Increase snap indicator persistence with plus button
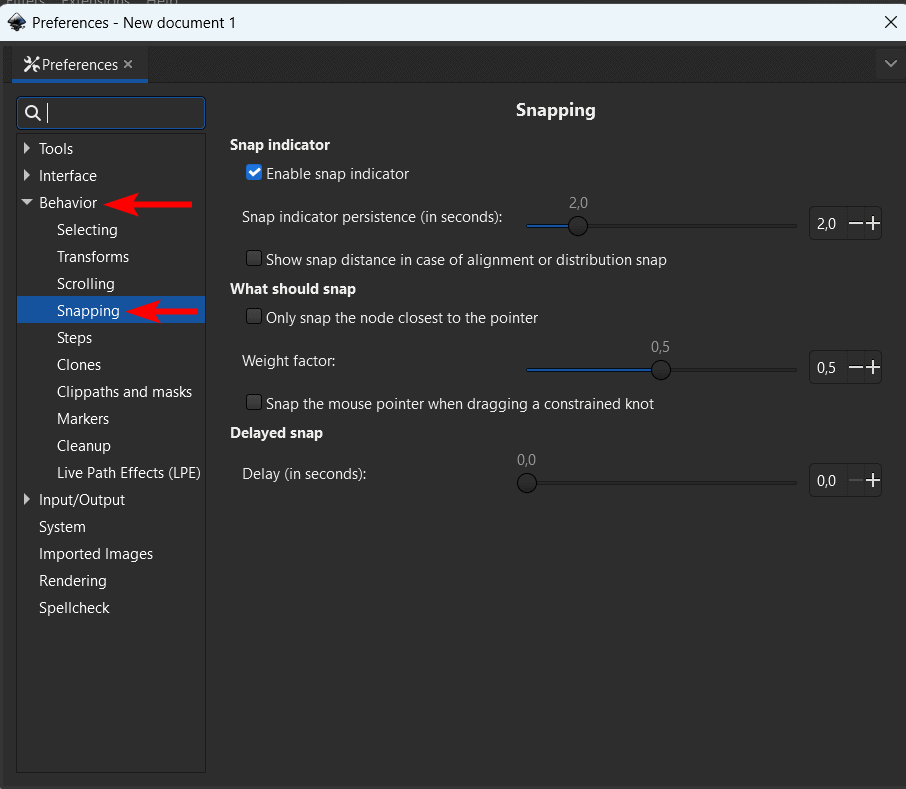The height and width of the screenshot is (789, 906). pos(873,224)
